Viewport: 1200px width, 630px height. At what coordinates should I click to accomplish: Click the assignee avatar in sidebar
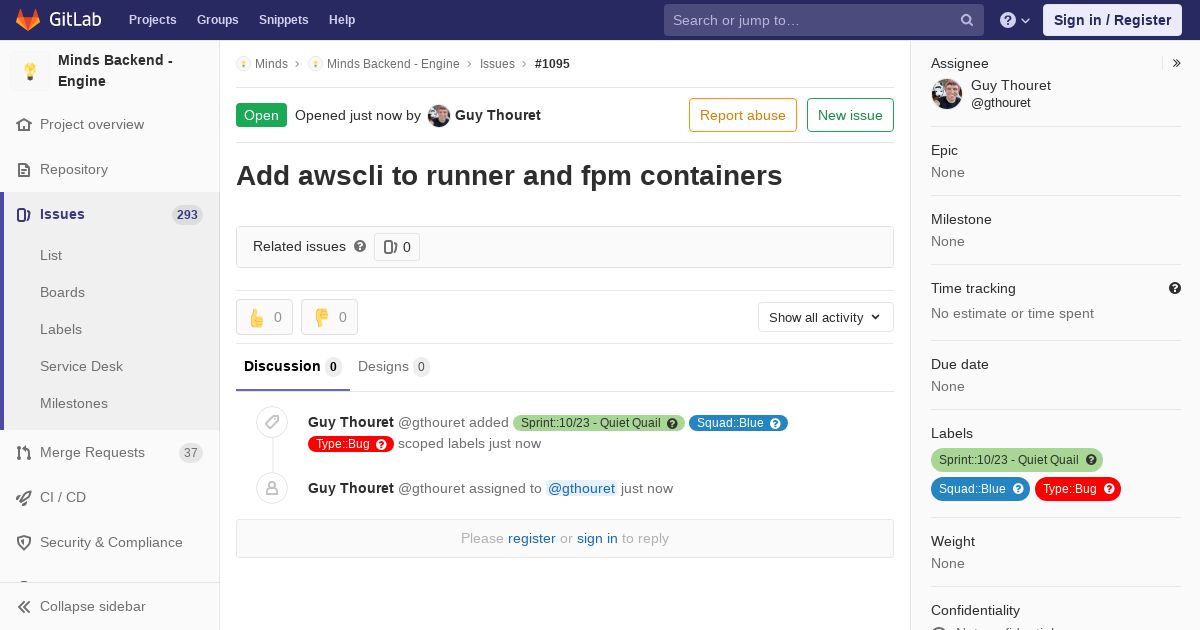(947, 94)
